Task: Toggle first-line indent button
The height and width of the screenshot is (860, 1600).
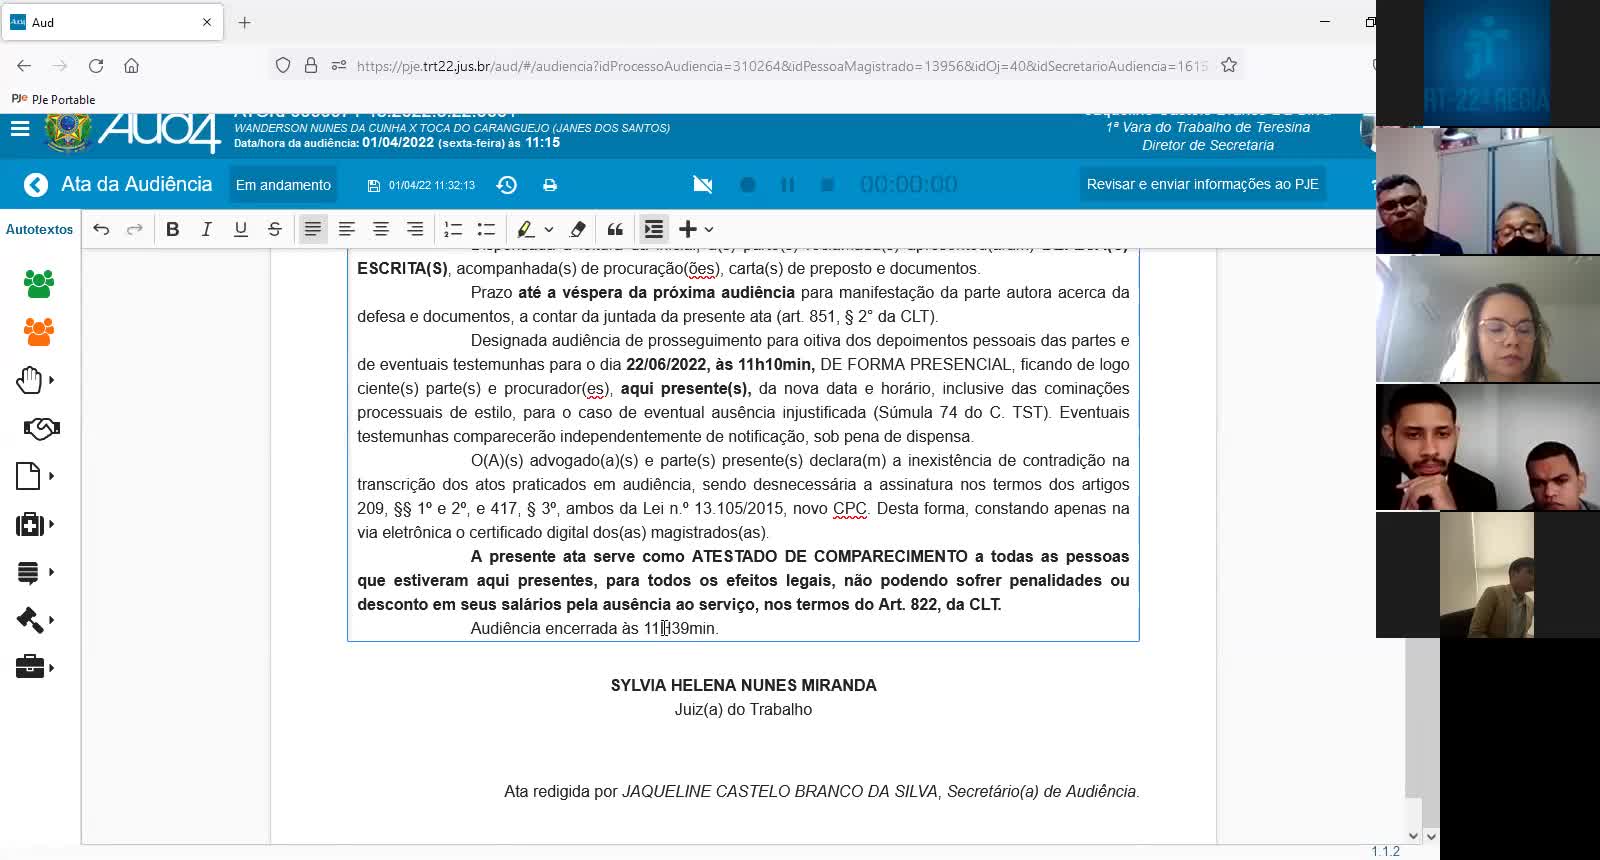Action: tap(654, 229)
